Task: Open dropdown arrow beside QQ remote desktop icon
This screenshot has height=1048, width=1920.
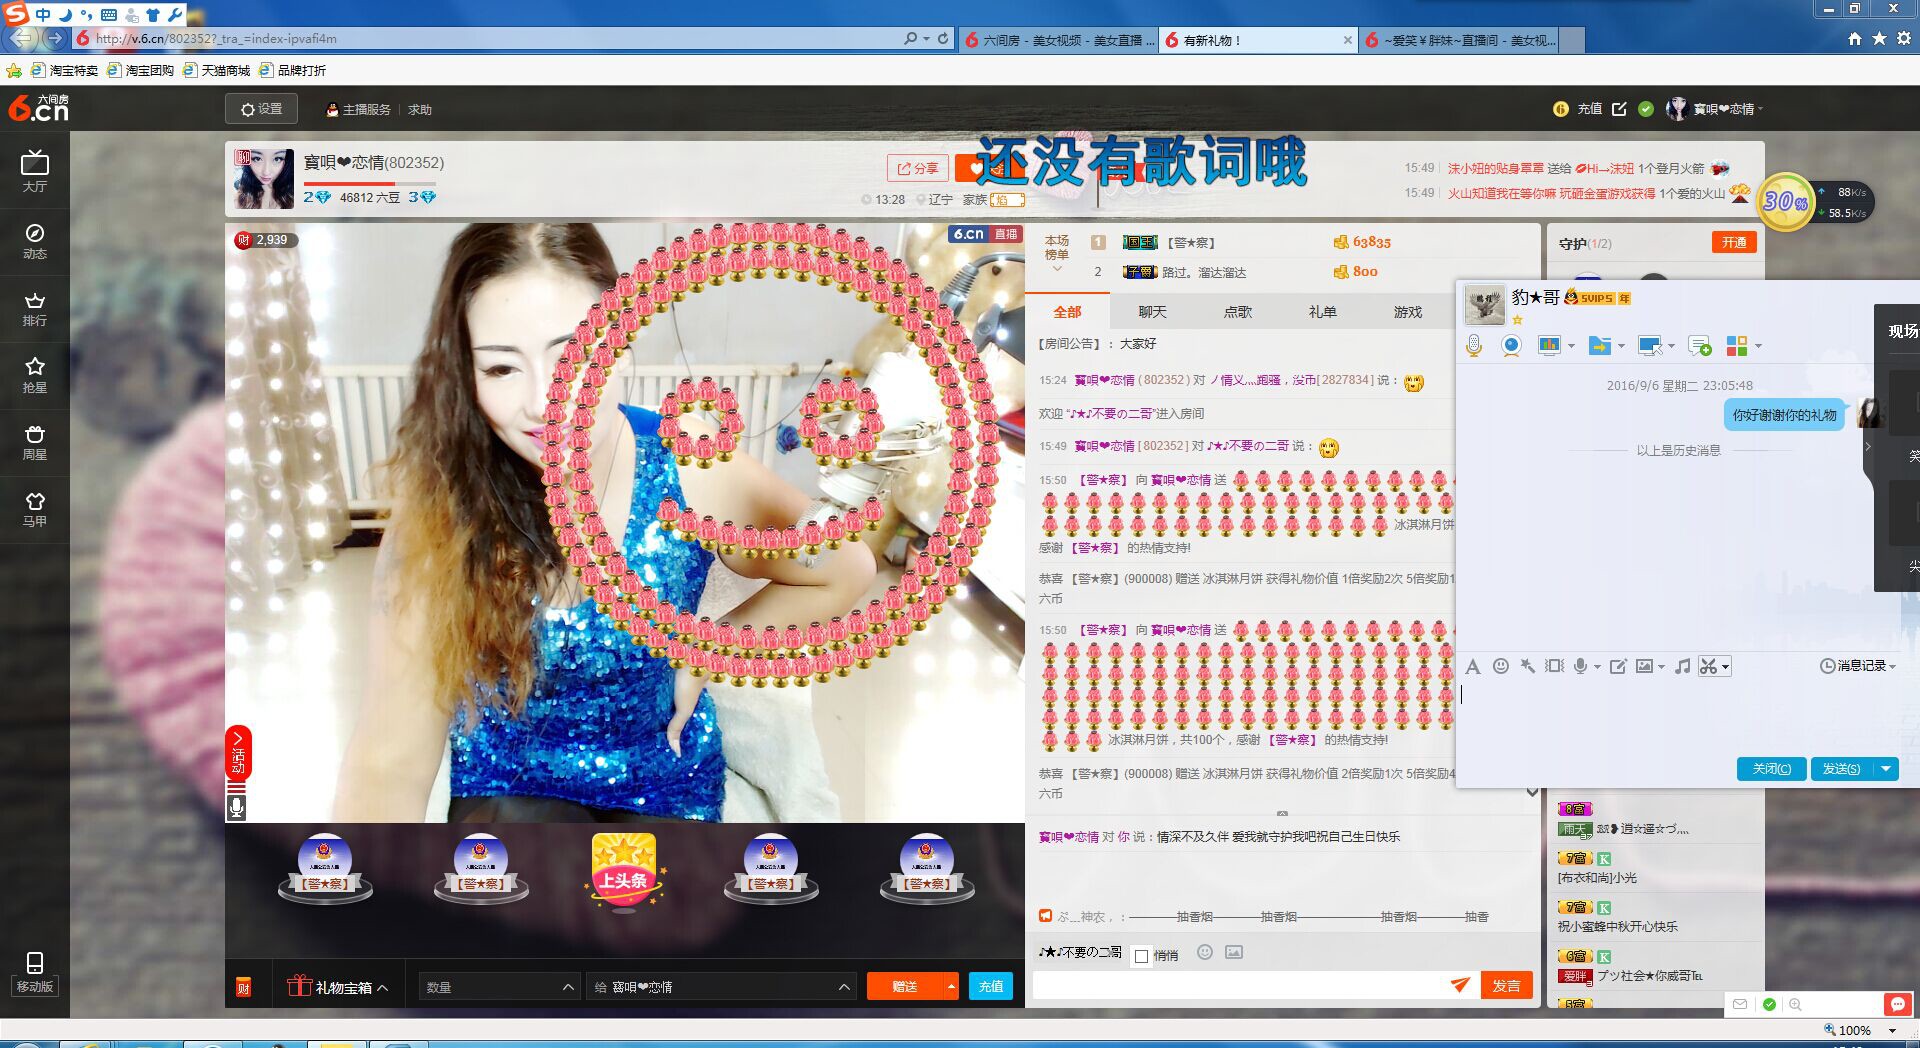Action: pyautogui.click(x=1671, y=346)
